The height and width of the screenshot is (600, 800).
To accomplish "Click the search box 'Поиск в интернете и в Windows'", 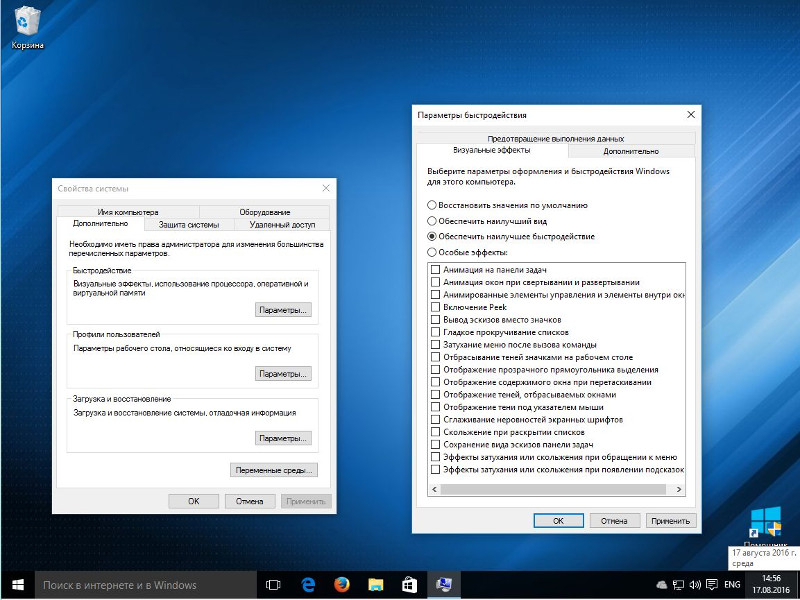I will coord(145,585).
